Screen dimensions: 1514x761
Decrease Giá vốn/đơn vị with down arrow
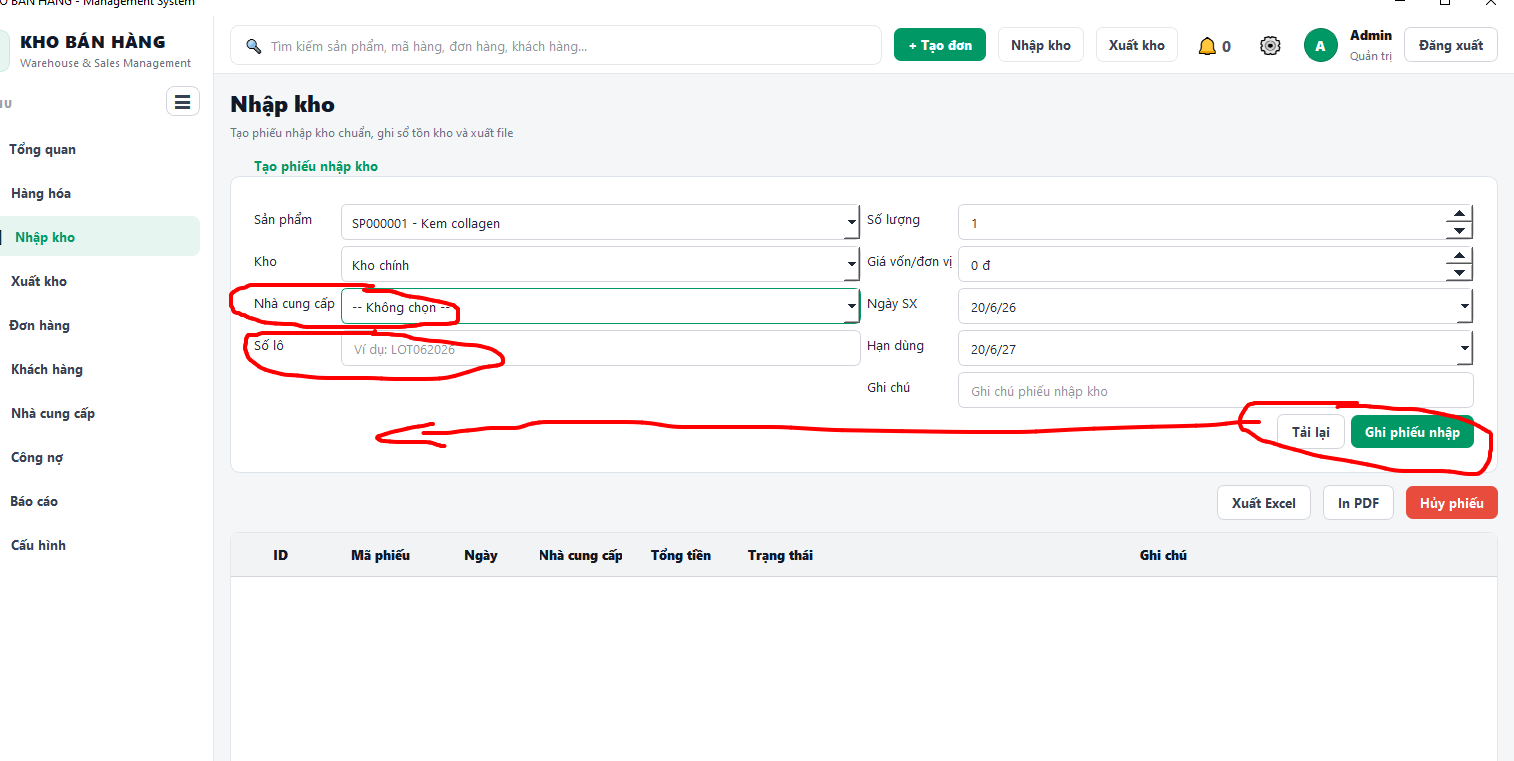pyautogui.click(x=1459, y=273)
